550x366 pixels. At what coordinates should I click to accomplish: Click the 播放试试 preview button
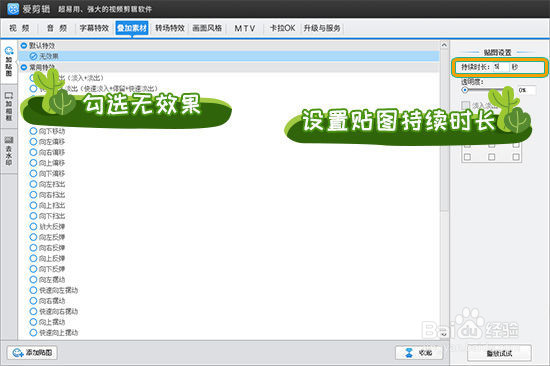click(x=499, y=353)
